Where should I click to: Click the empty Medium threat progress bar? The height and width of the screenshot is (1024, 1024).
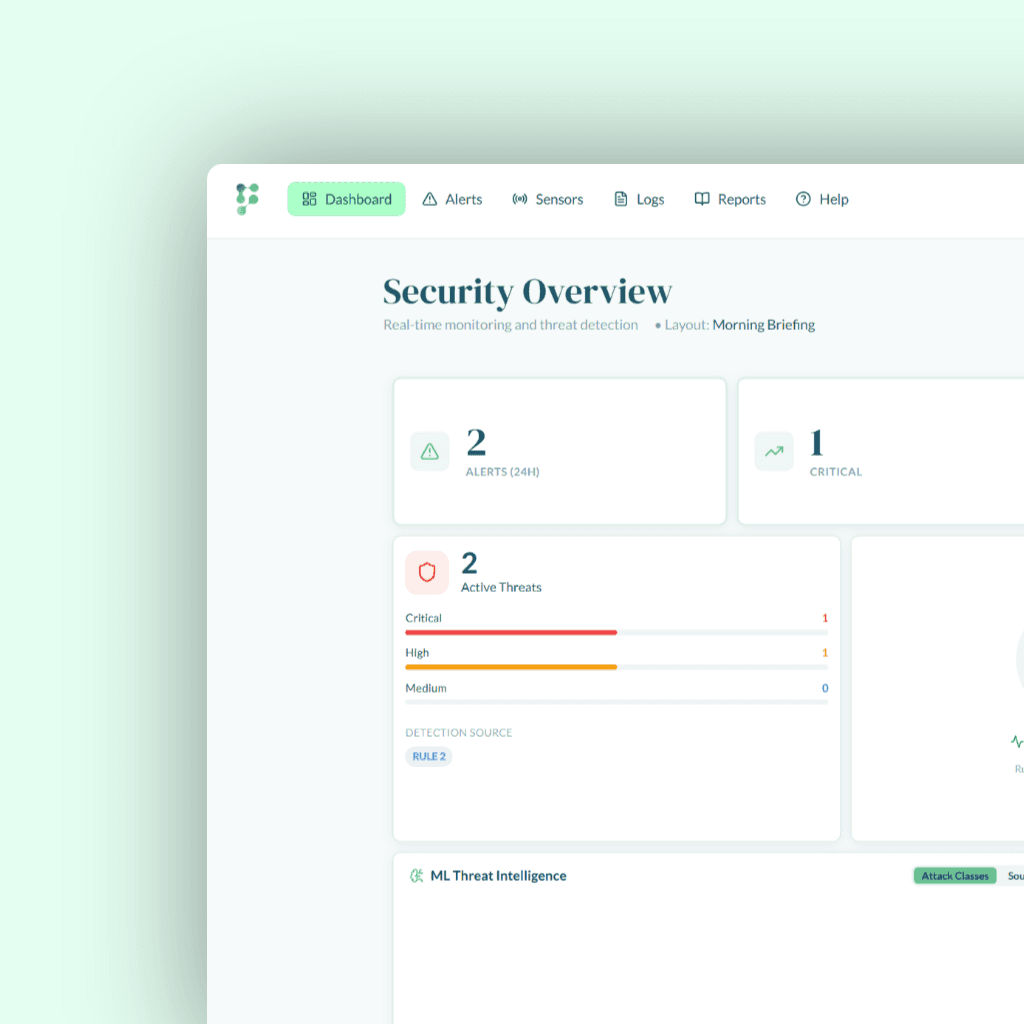pos(616,702)
